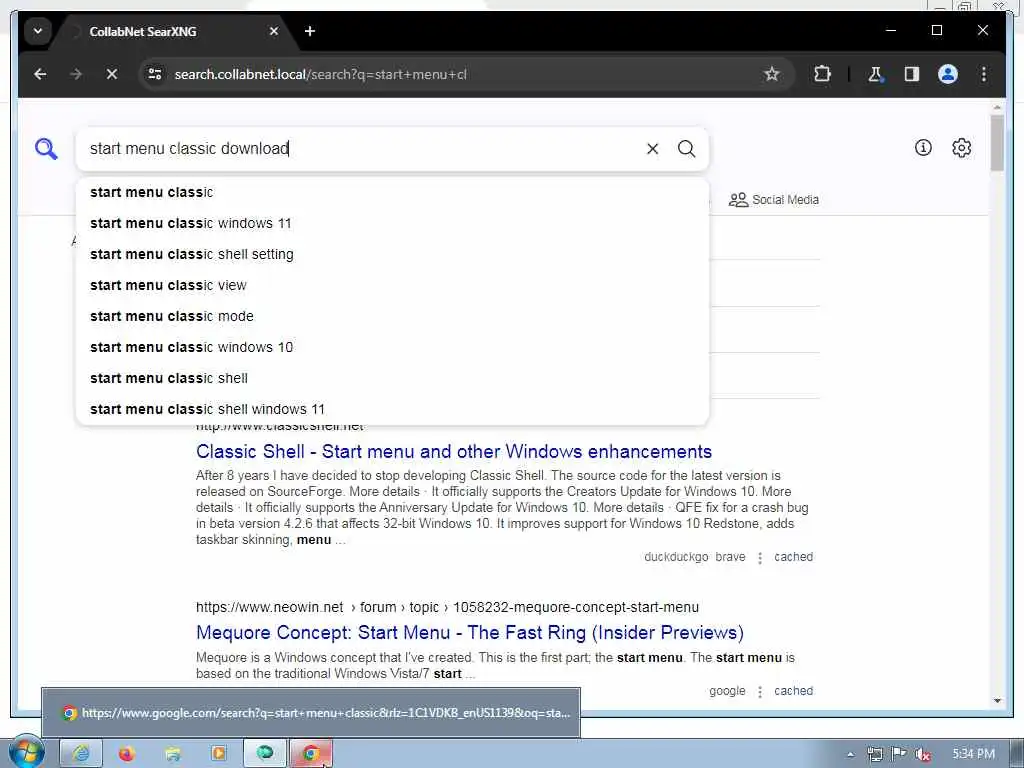Choose suggestion 'start menu classic mode'
The height and width of the screenshot is (768, 1024).
[392, 316]
